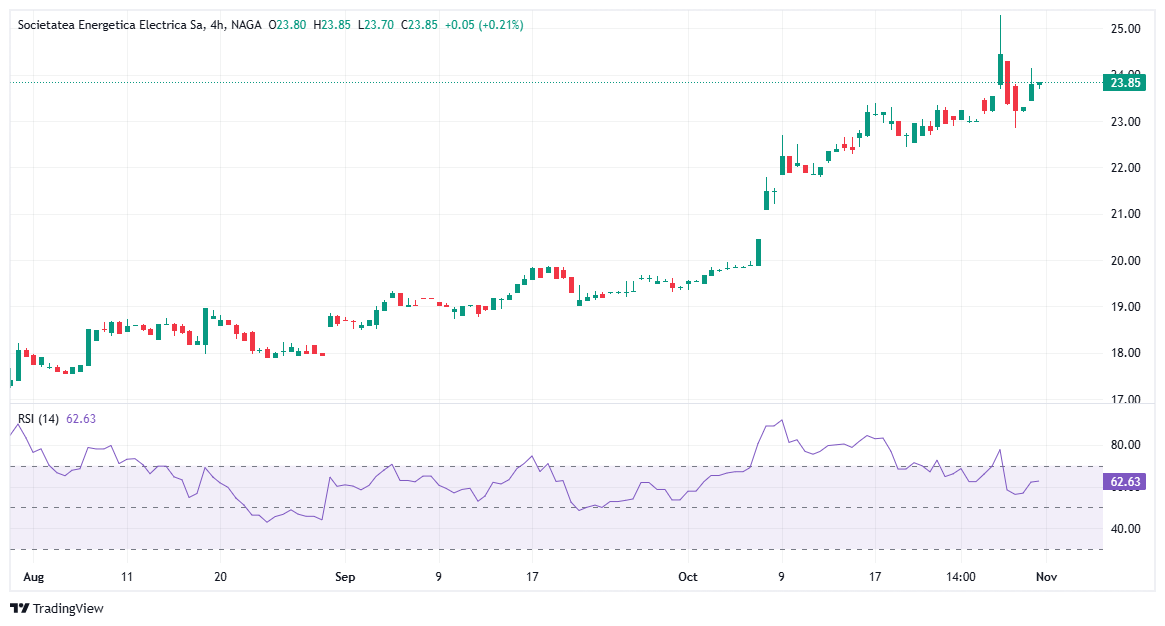Click the 80.00 RSI scale label
Screen dimensions: 1165x626
tap(1126, 445)
